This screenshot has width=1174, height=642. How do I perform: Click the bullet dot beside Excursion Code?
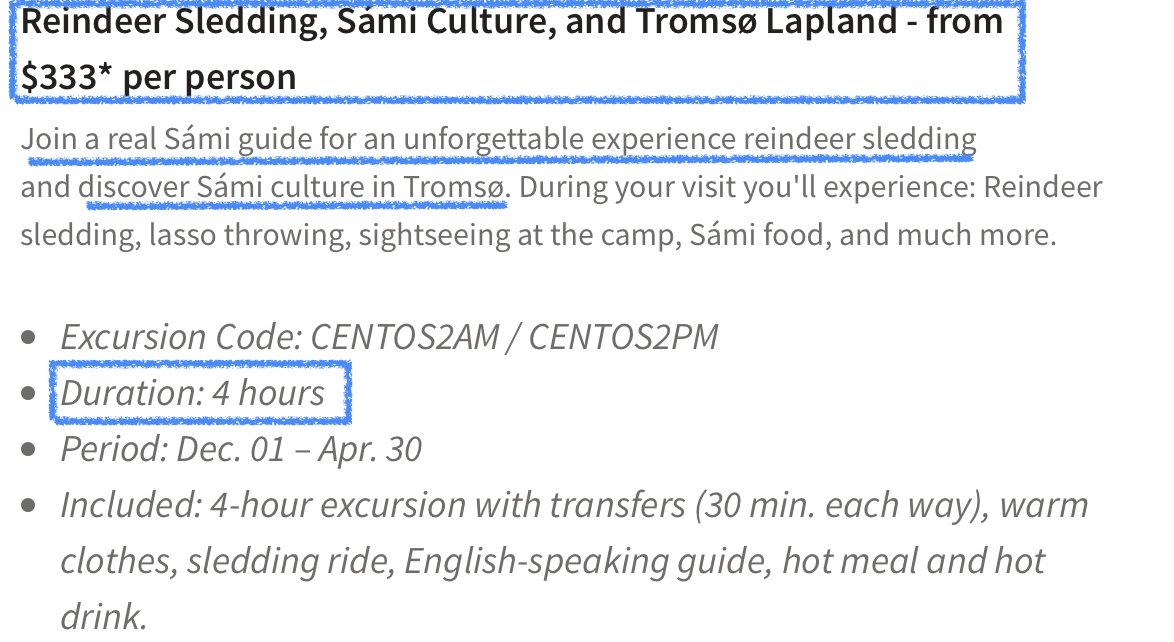(28, 337)
